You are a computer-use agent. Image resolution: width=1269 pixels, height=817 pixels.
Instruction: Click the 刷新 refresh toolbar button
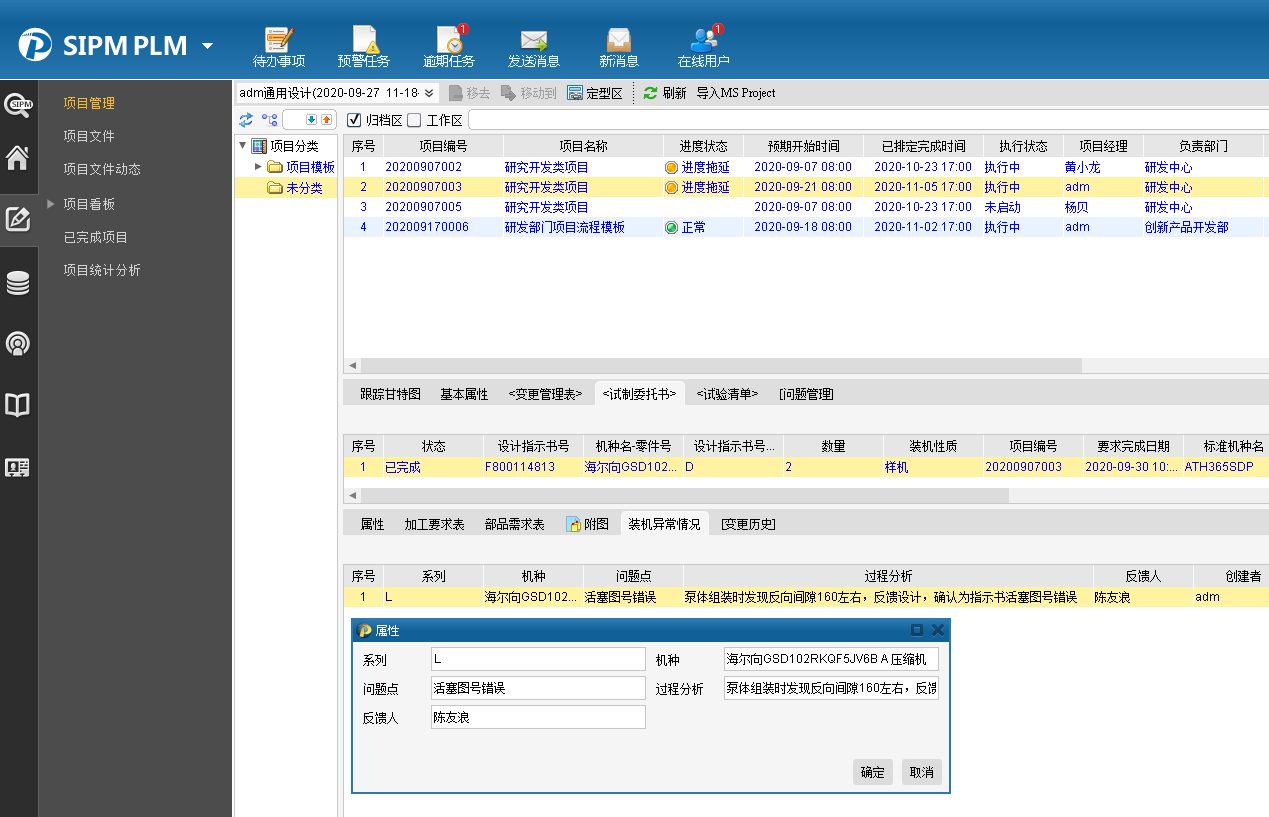[664, 93]
